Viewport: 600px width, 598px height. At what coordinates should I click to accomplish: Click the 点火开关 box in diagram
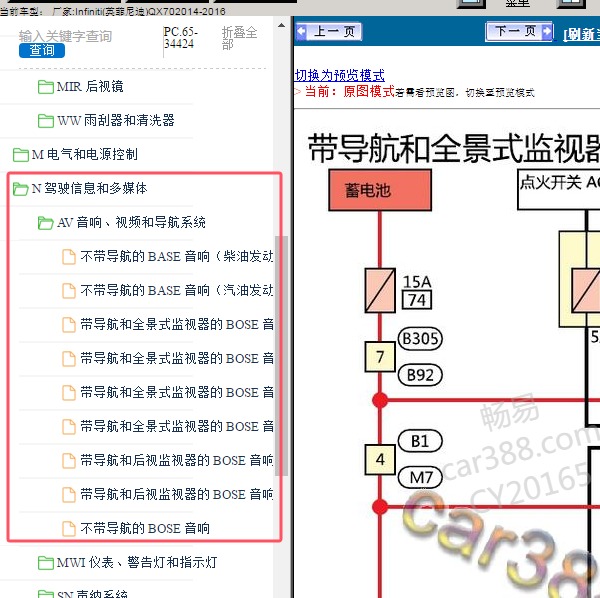pyautogui.click(x=559, y=190)
